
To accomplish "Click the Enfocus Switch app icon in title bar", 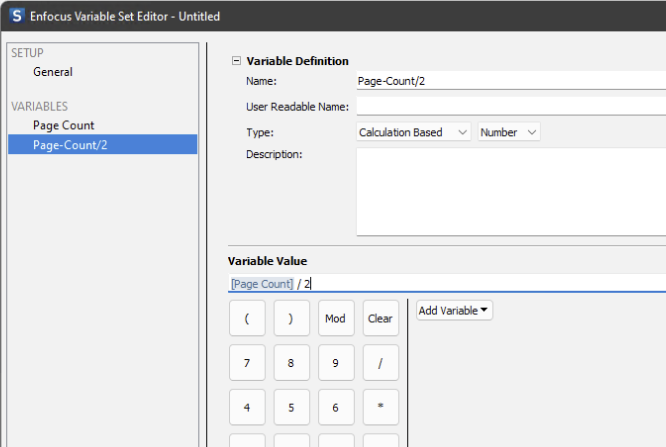I will pyautogui.click(x=17, y=16).
